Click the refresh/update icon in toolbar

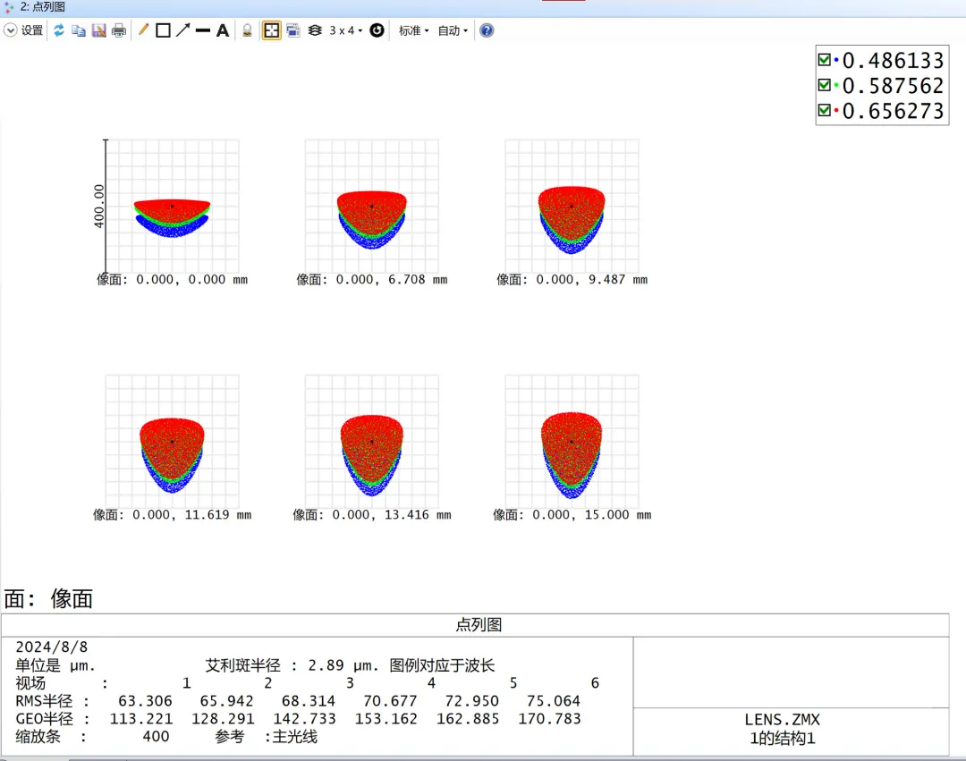[59, 31]
